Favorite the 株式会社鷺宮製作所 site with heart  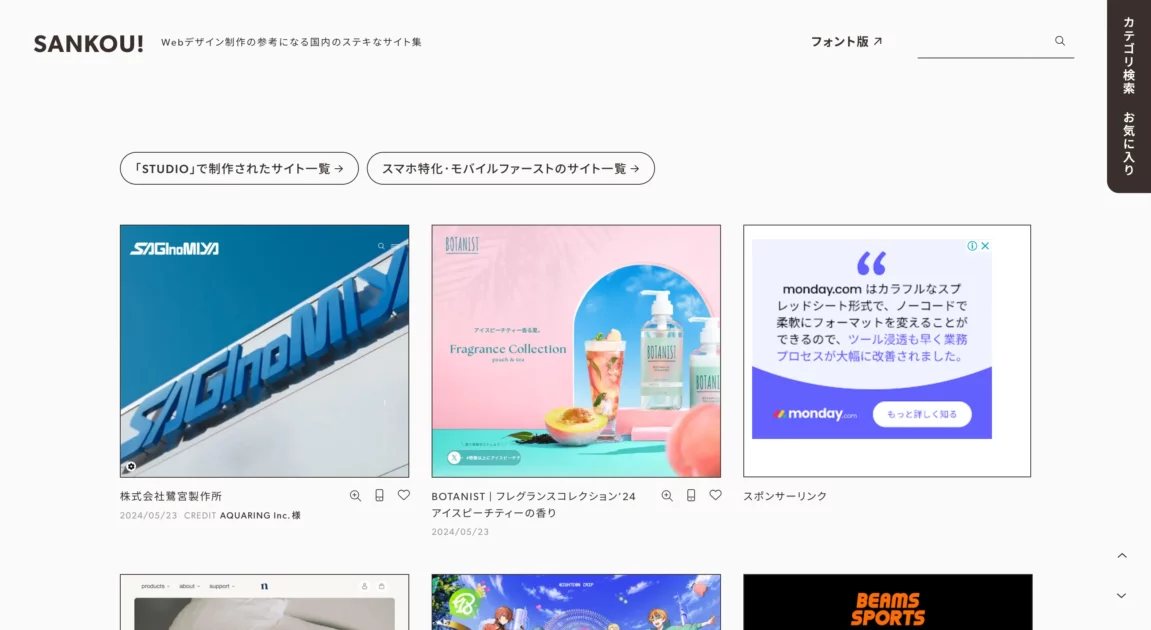coord(404,495)
